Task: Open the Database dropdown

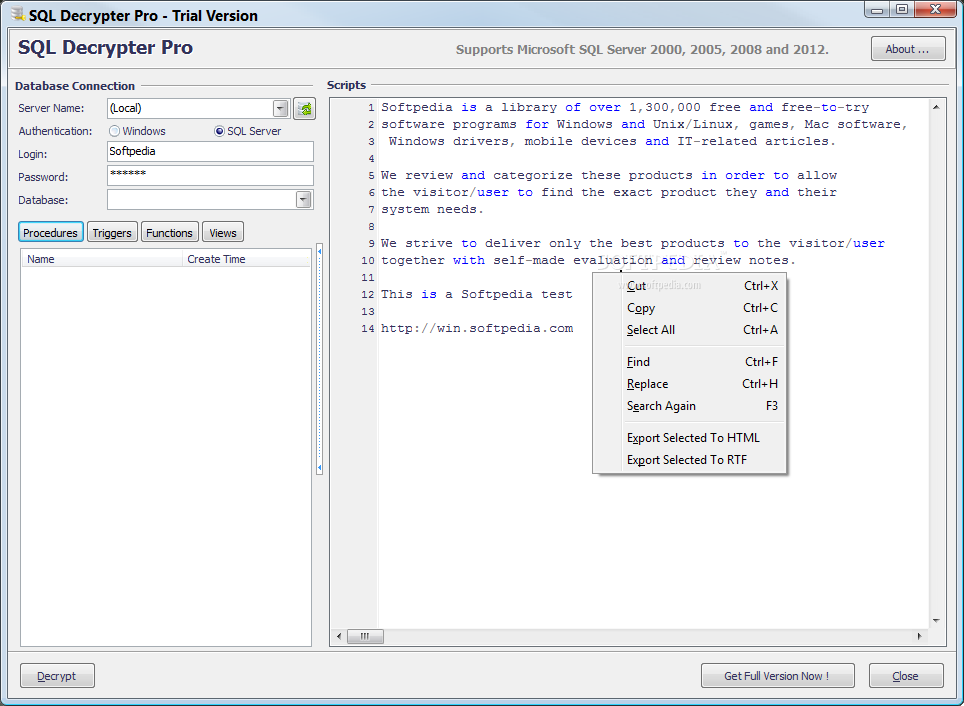Action: tap(304, 200)
